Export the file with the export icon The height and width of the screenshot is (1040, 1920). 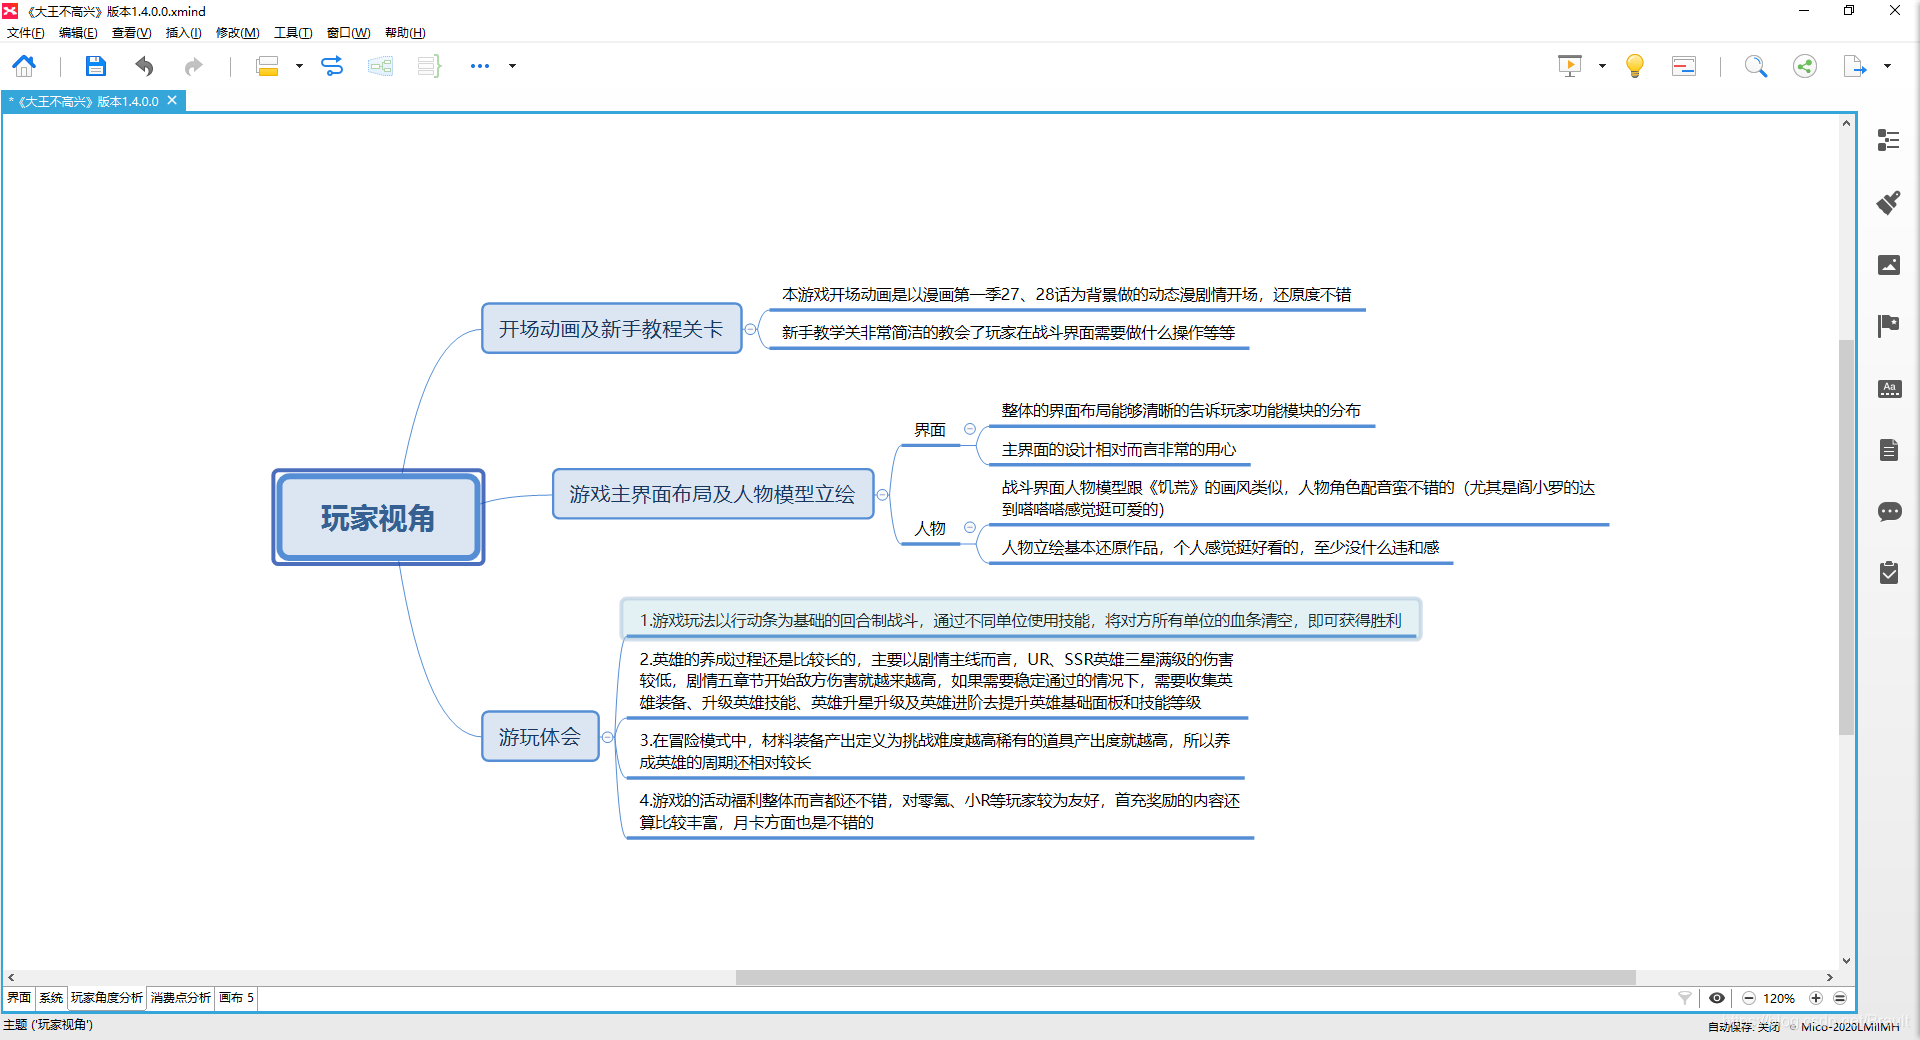click(x=1855, y=66)
